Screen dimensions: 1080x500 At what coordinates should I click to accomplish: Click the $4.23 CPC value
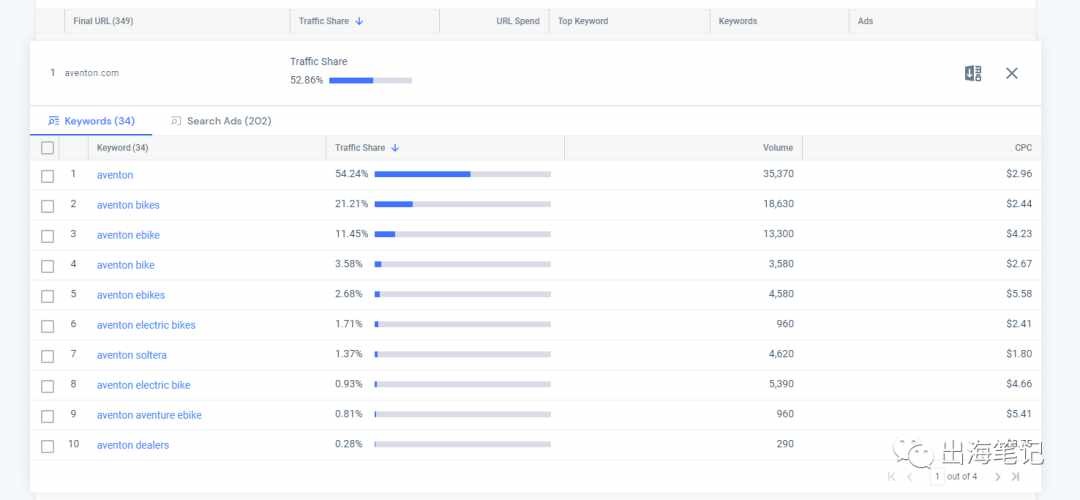[1019, 234]
